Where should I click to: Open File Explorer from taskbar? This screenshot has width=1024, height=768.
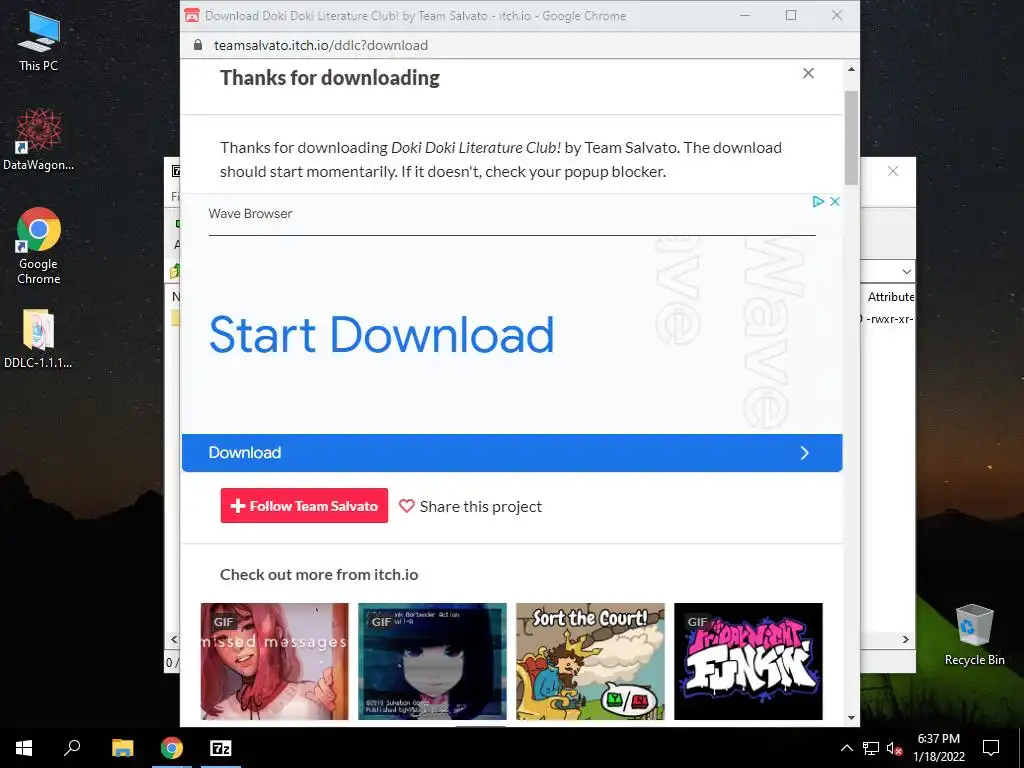point(122,748)
